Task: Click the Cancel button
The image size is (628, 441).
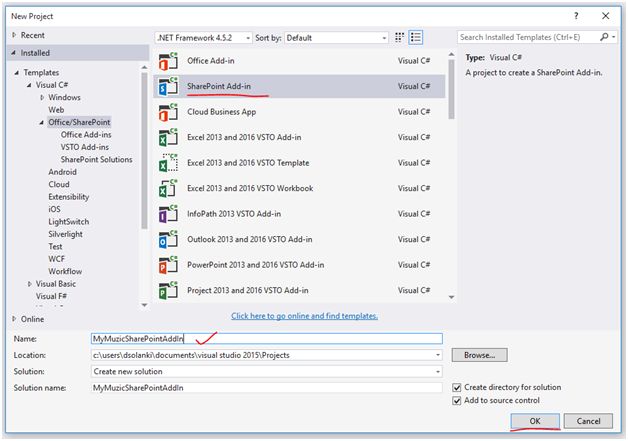Action: [588, 421]
